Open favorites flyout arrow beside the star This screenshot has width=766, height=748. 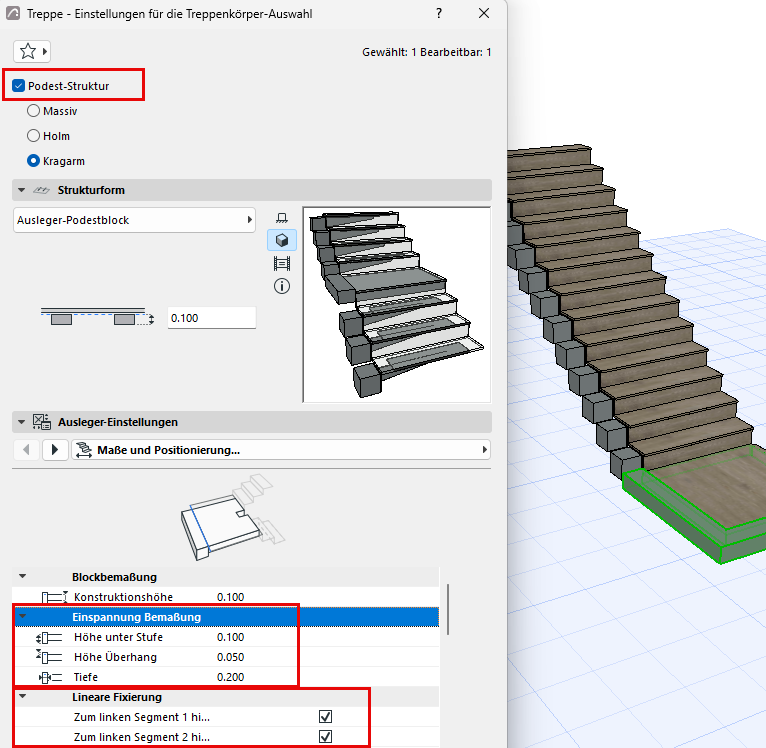tap(45, 51)
